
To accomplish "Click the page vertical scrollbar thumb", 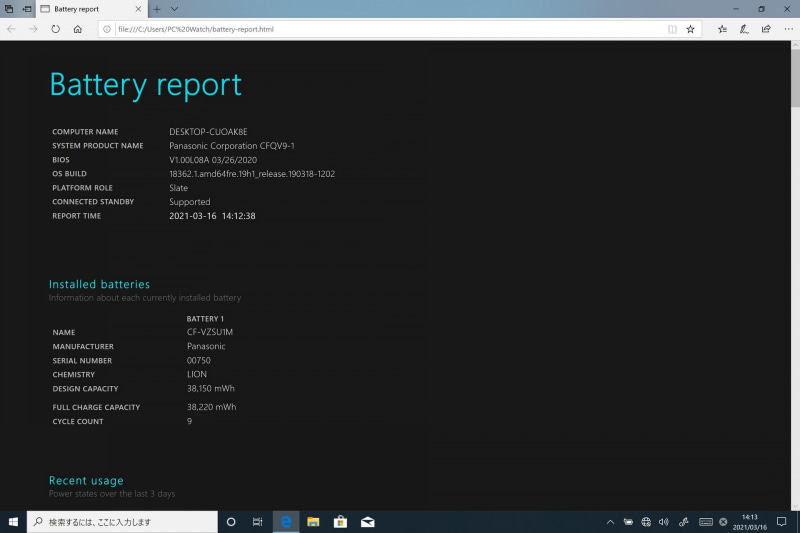I will click(x=795, y=78).
